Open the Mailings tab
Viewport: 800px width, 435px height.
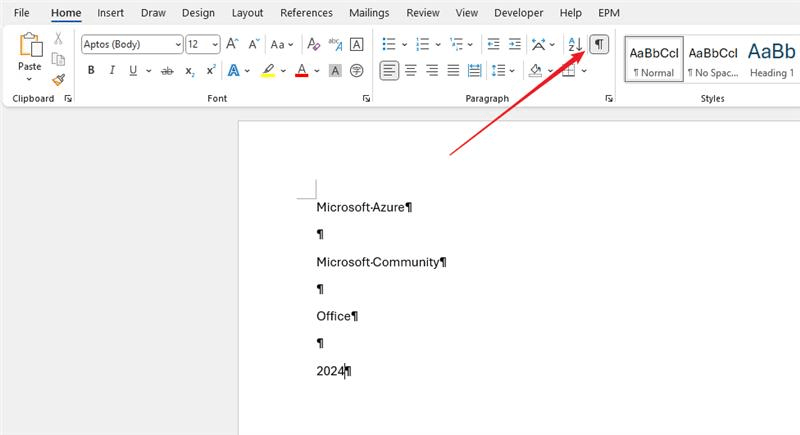tap(369, 13)
